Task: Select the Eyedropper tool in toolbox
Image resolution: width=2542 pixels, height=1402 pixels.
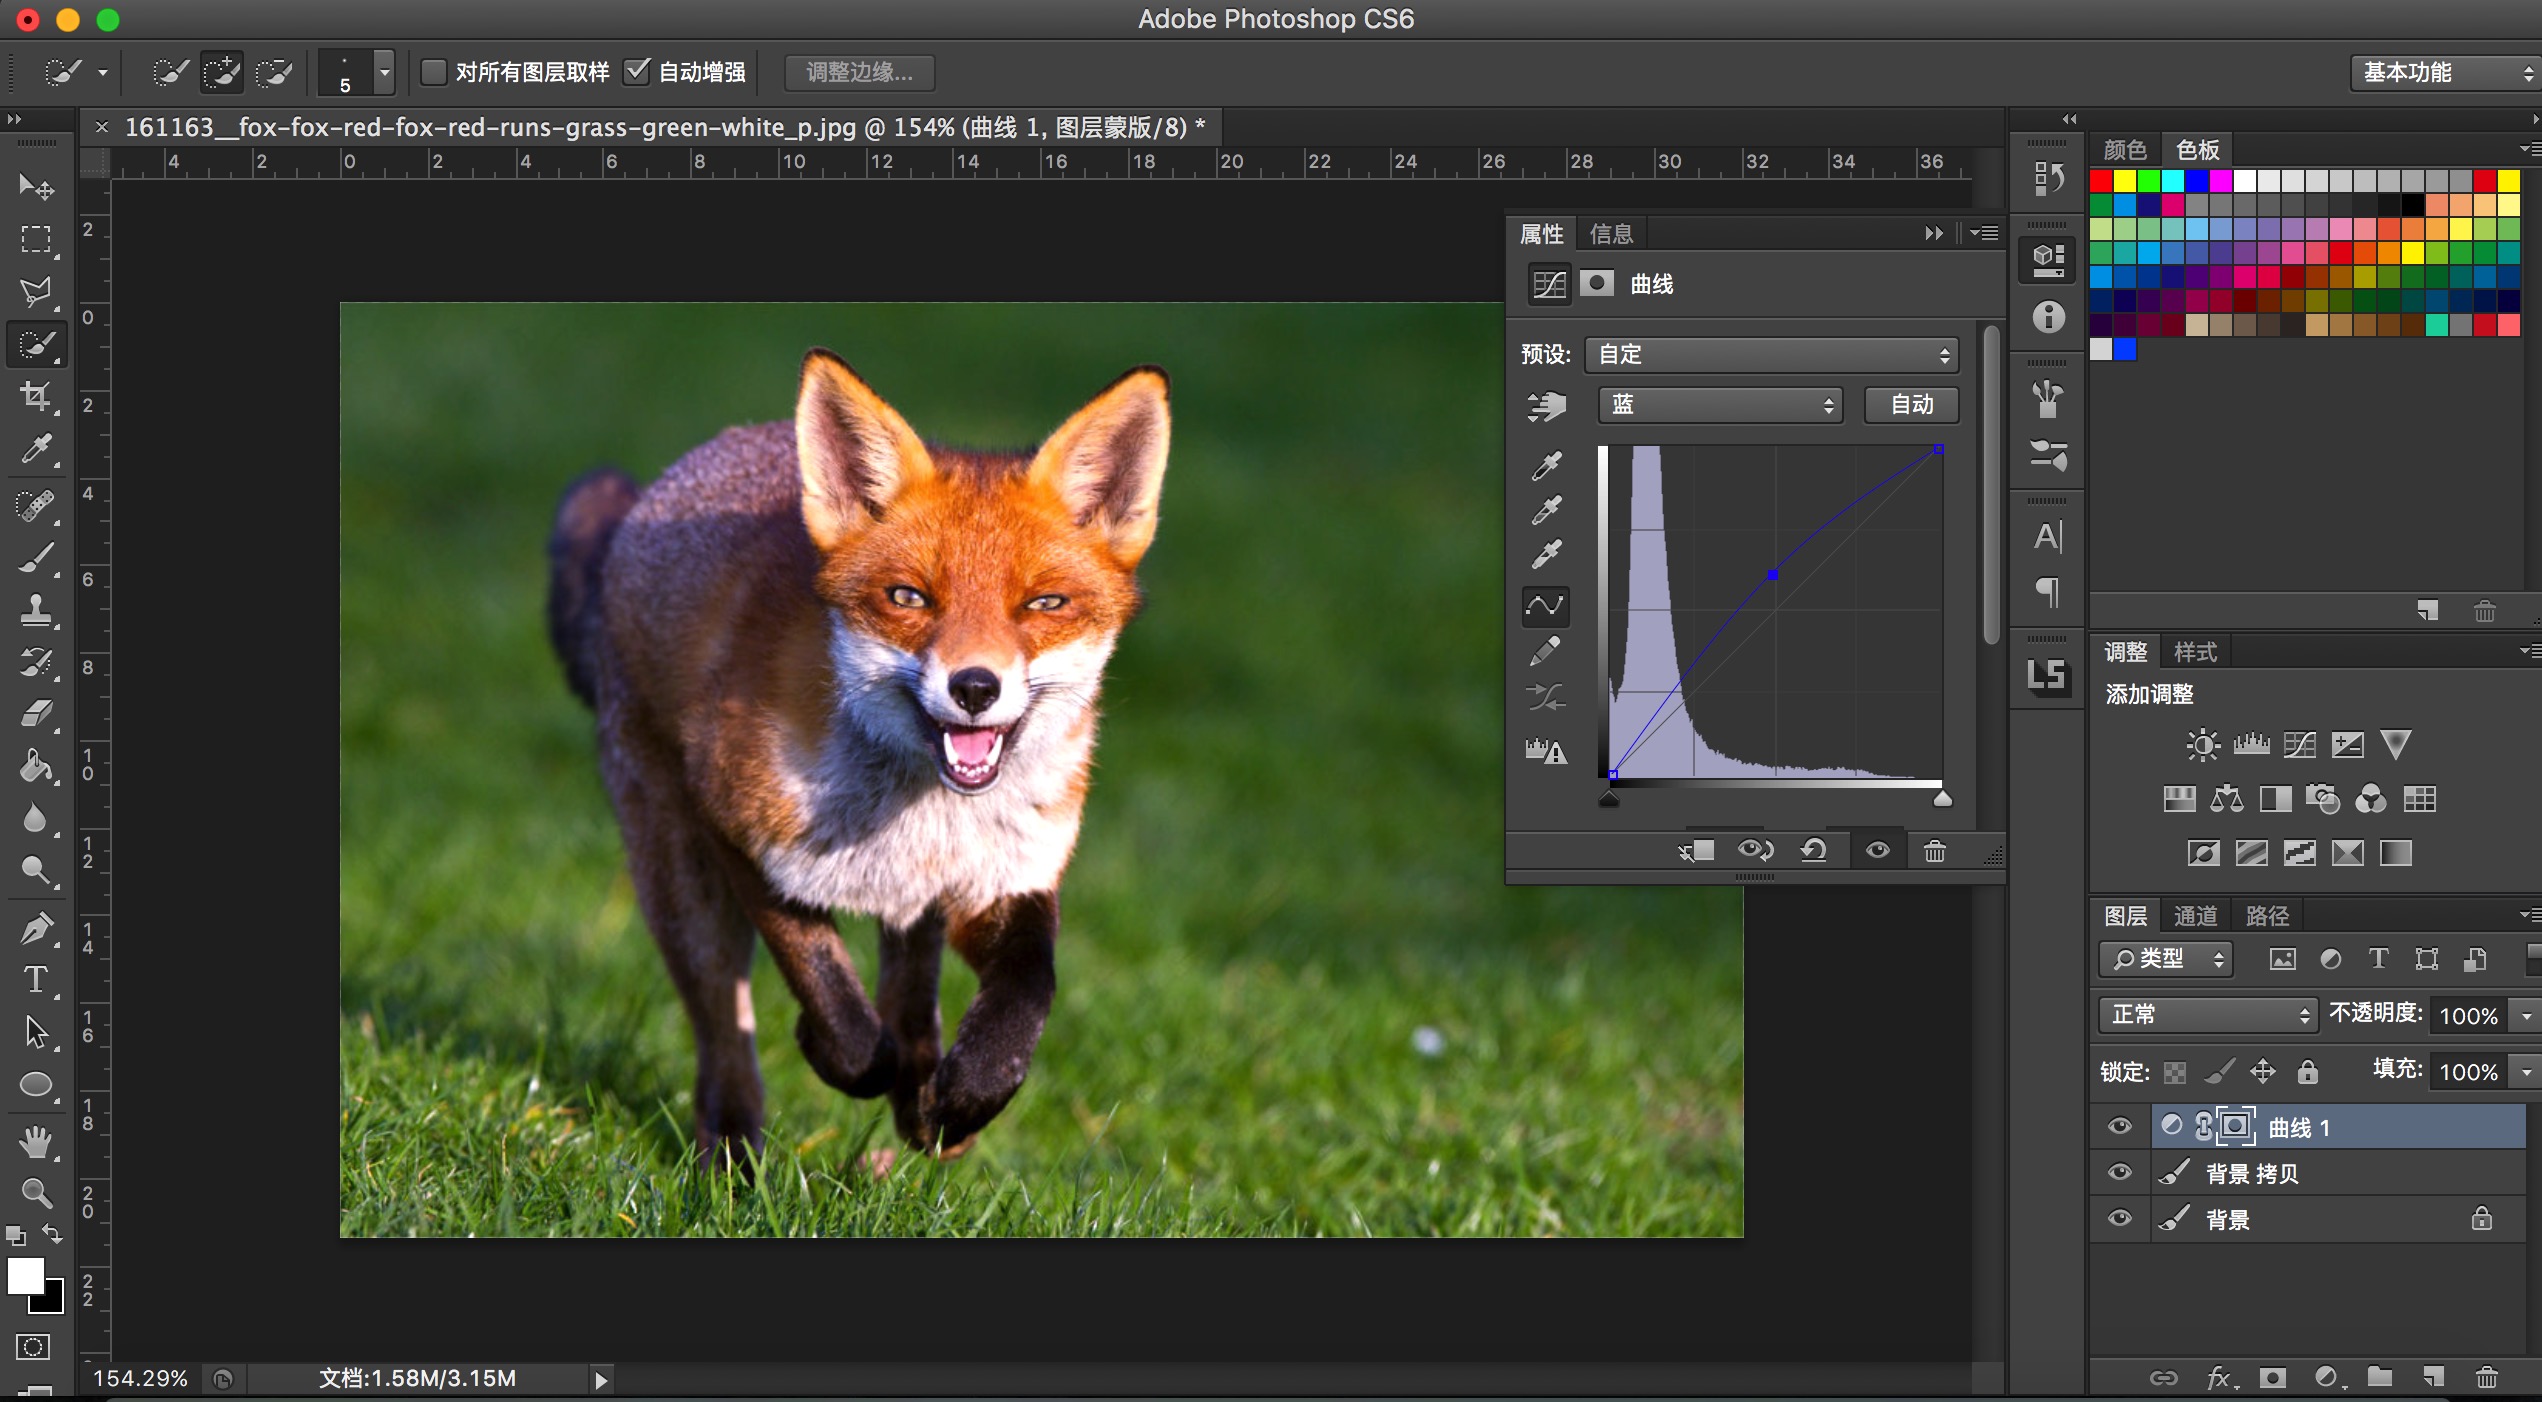Action: click(36, 449)
